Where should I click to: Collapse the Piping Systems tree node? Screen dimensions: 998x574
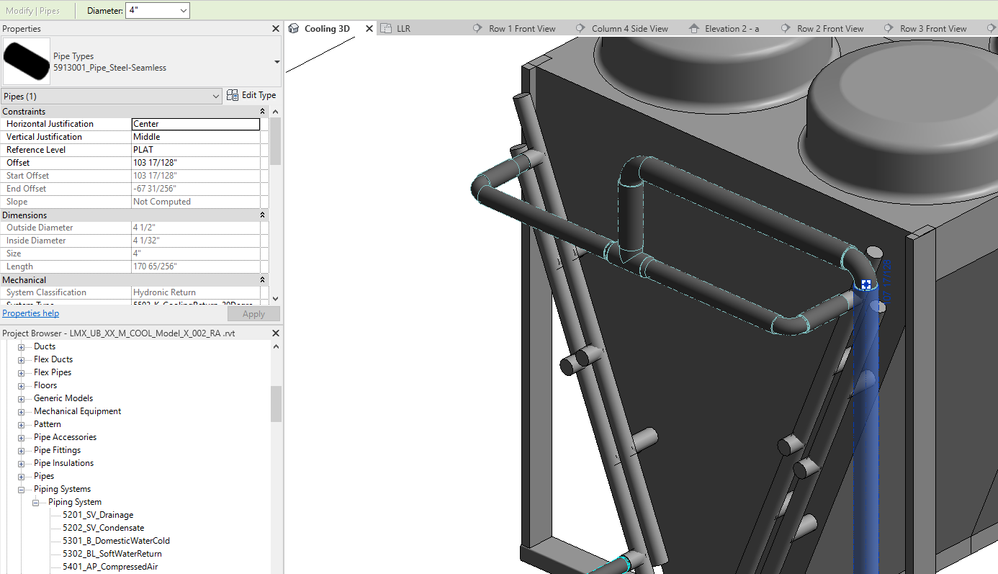click(21, 489)
